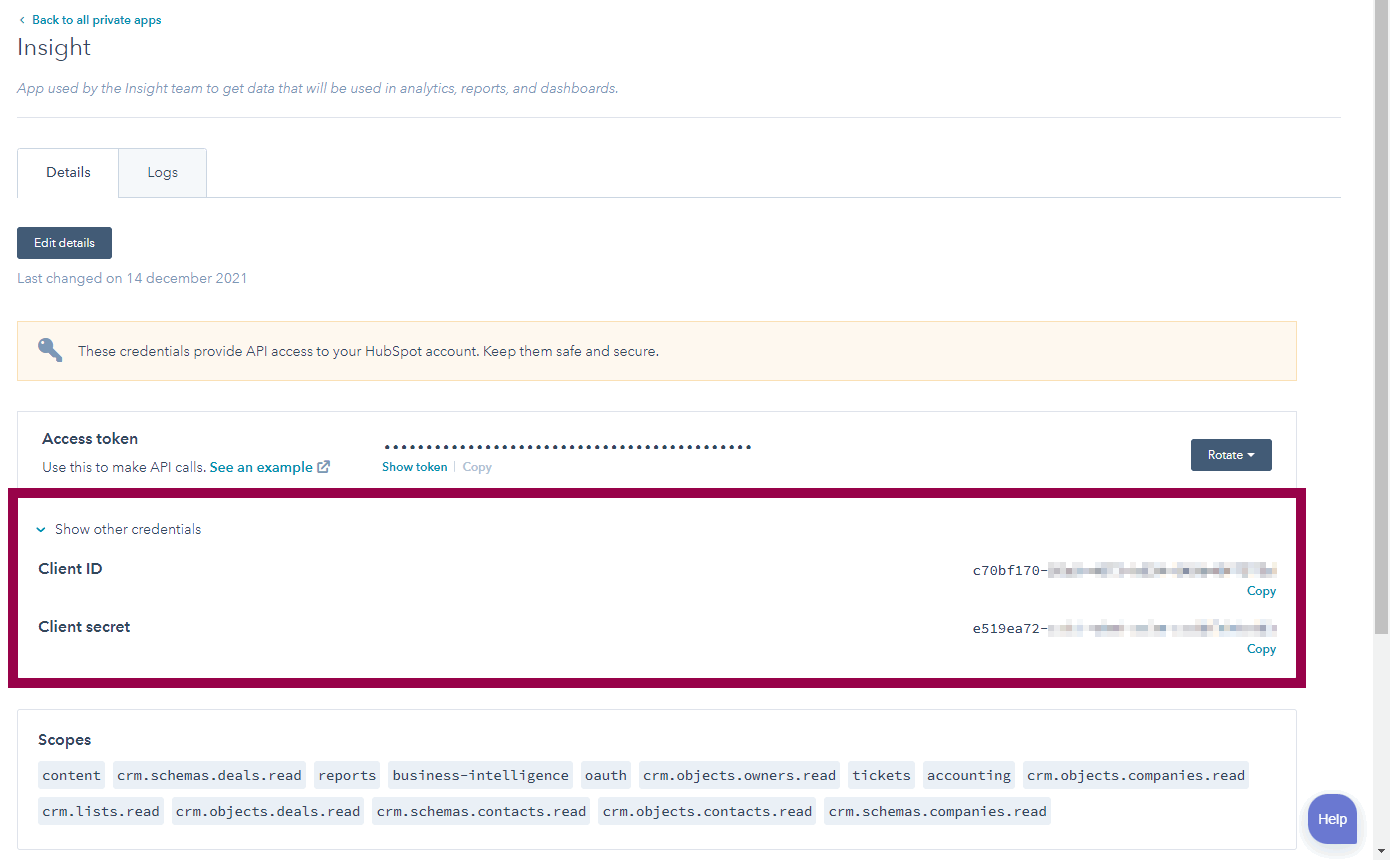Show the hidden access token value
Screen dimensions: 1390x860
tap(414, 467)
